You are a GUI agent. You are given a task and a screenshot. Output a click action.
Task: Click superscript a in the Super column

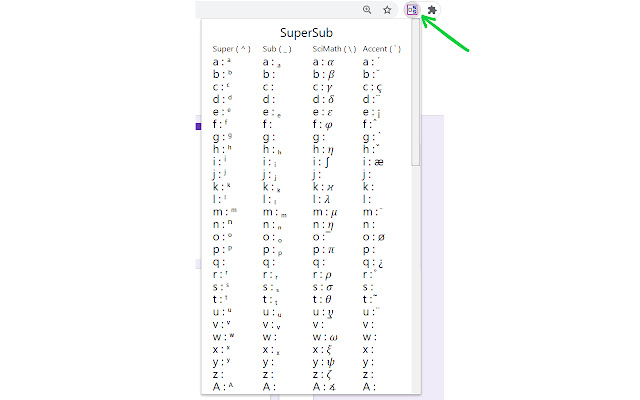[229, 60]
